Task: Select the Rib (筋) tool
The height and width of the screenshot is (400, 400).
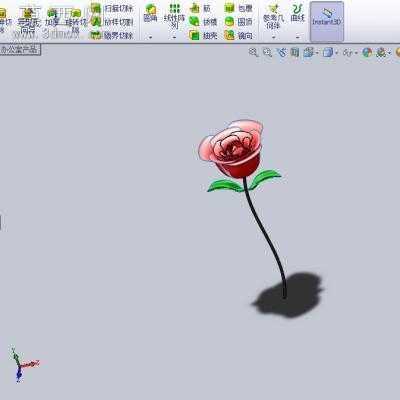Action: [x=200, y=8]
